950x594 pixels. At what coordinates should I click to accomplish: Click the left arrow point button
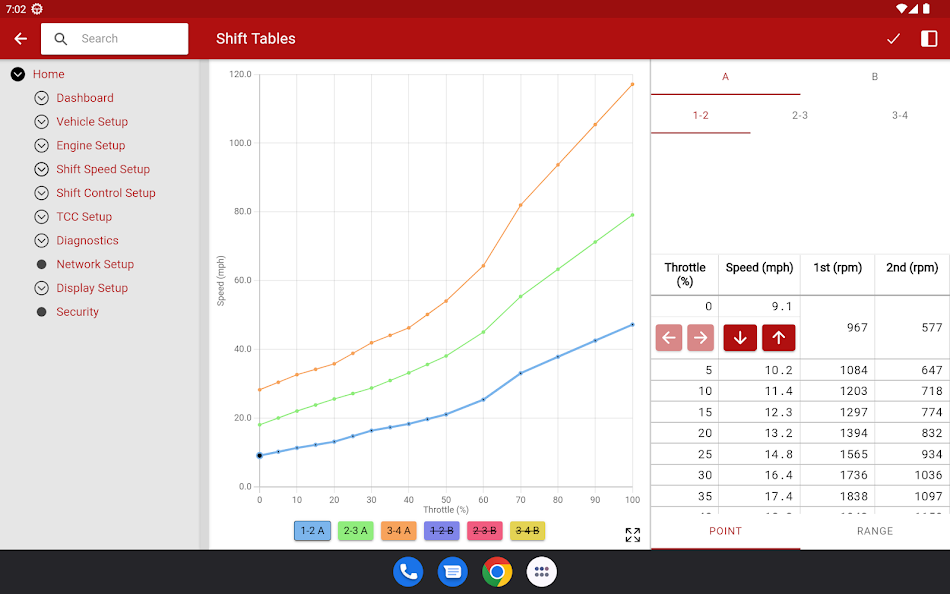coord(670,338)
